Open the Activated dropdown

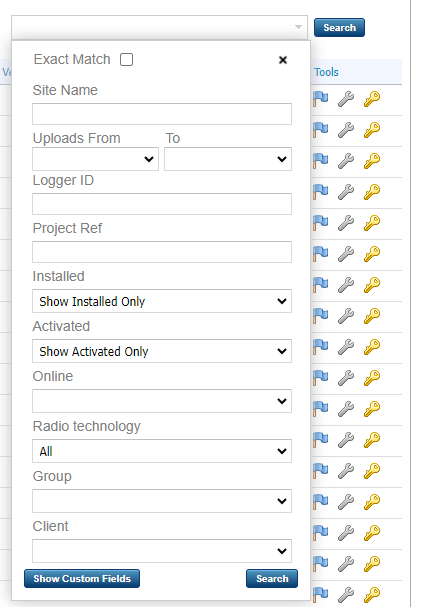point(162,351)
